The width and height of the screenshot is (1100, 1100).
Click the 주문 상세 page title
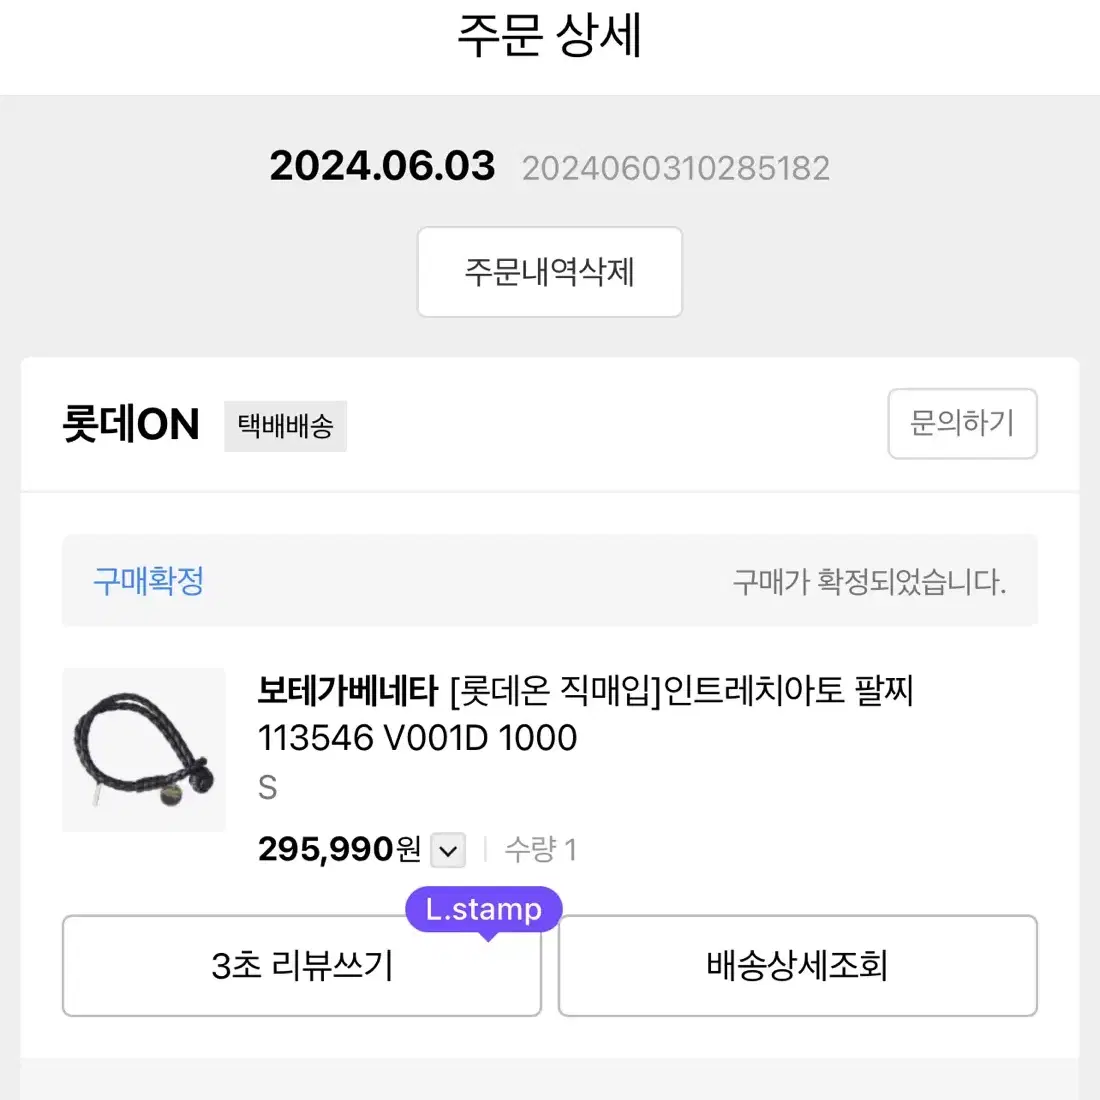point(549,35)
